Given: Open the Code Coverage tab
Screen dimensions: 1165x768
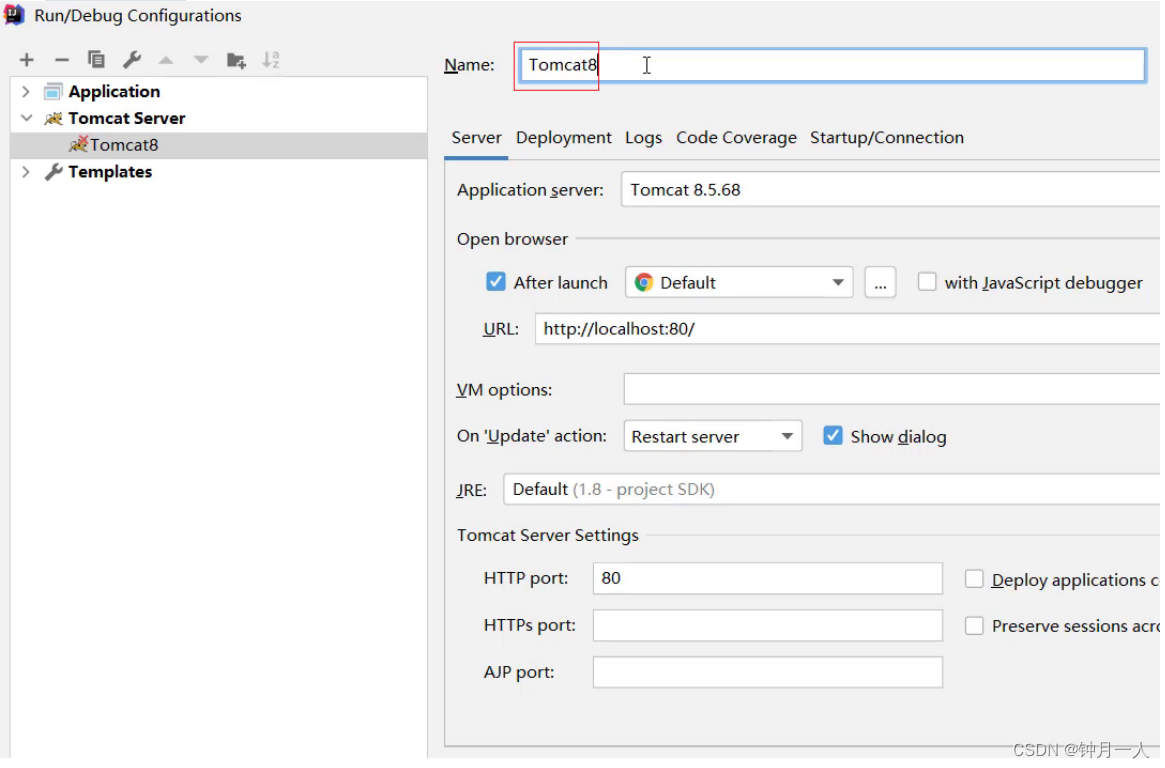Looking at the screenshot, I should [x=736, y=138].
